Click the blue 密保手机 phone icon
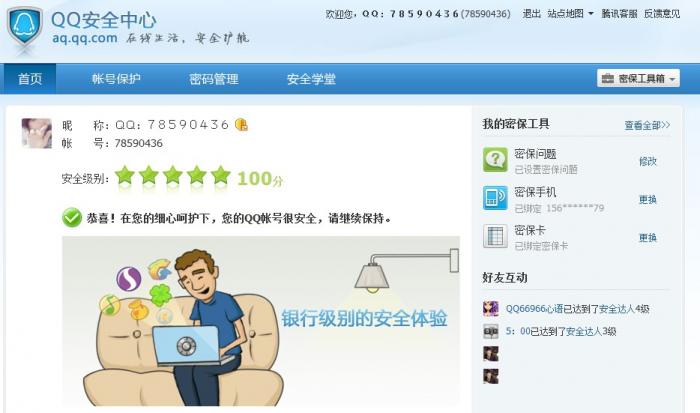 coord(495,198)
